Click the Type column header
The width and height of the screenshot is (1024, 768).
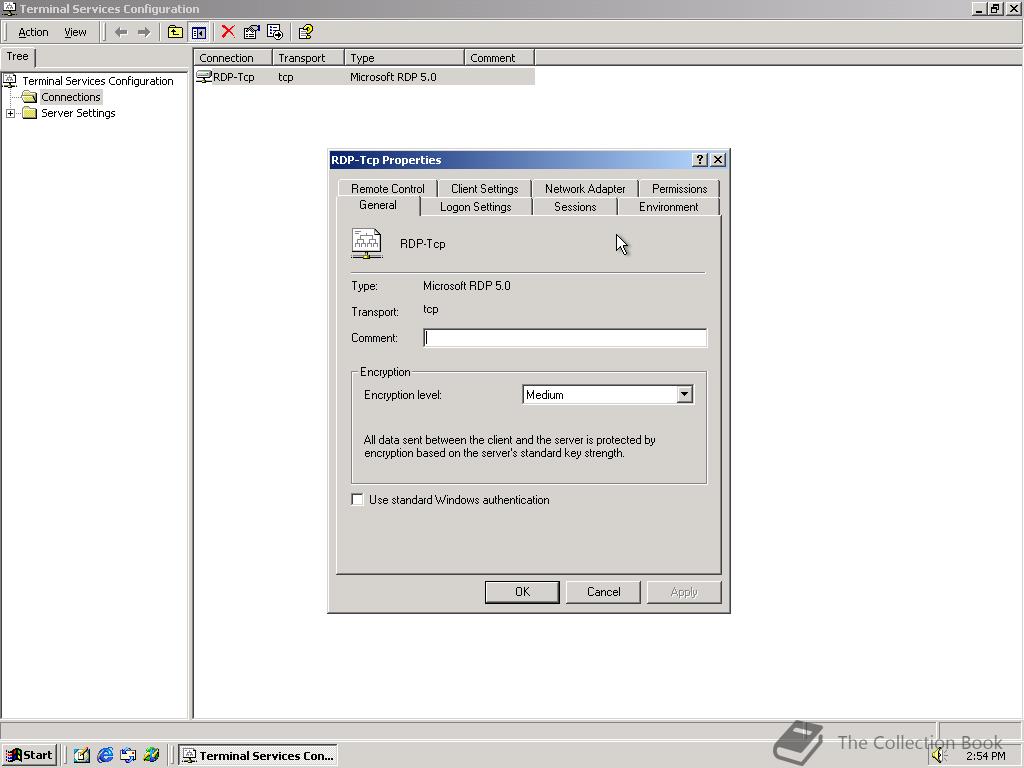tap(404, 57)
